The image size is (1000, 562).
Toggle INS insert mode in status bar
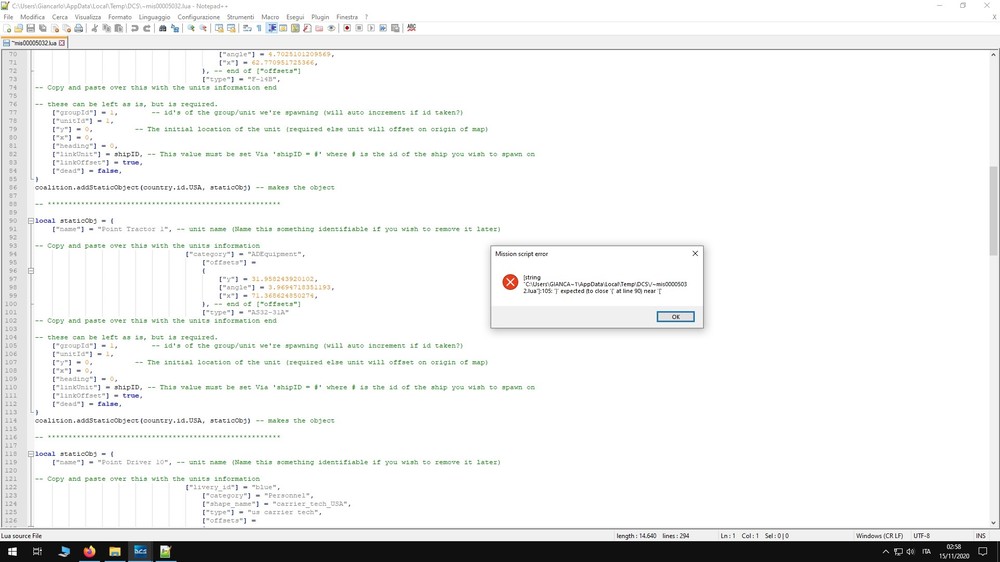click(x=980, y=536)
